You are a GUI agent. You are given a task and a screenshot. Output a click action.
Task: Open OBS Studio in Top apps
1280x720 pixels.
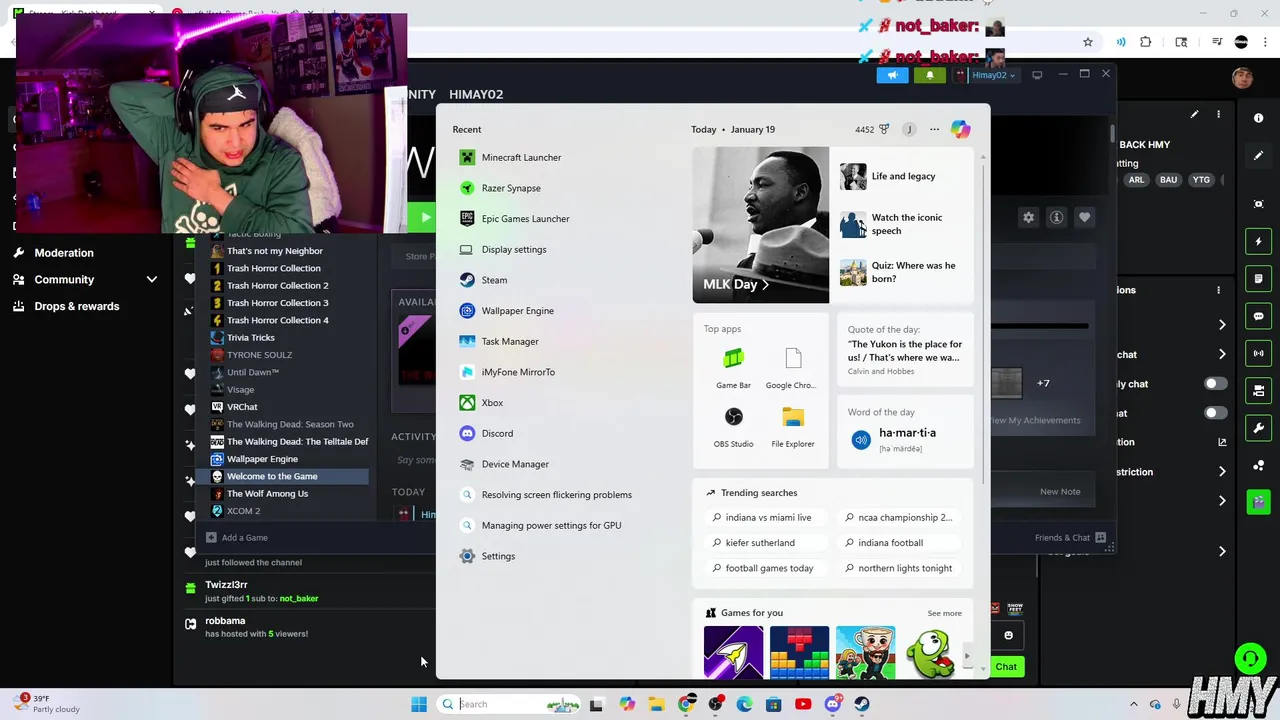coord(733,427)
